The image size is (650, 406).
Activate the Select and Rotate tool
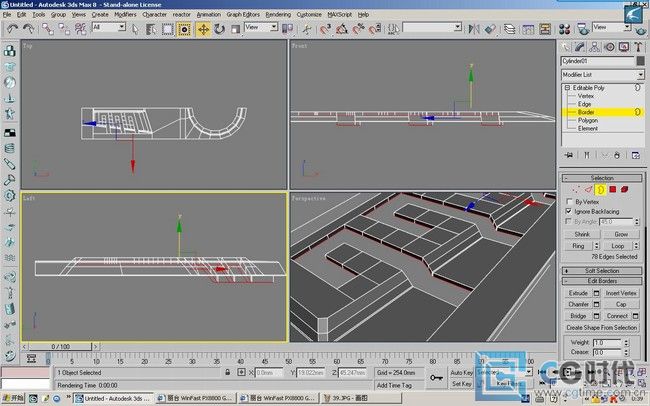coord(219,29)
